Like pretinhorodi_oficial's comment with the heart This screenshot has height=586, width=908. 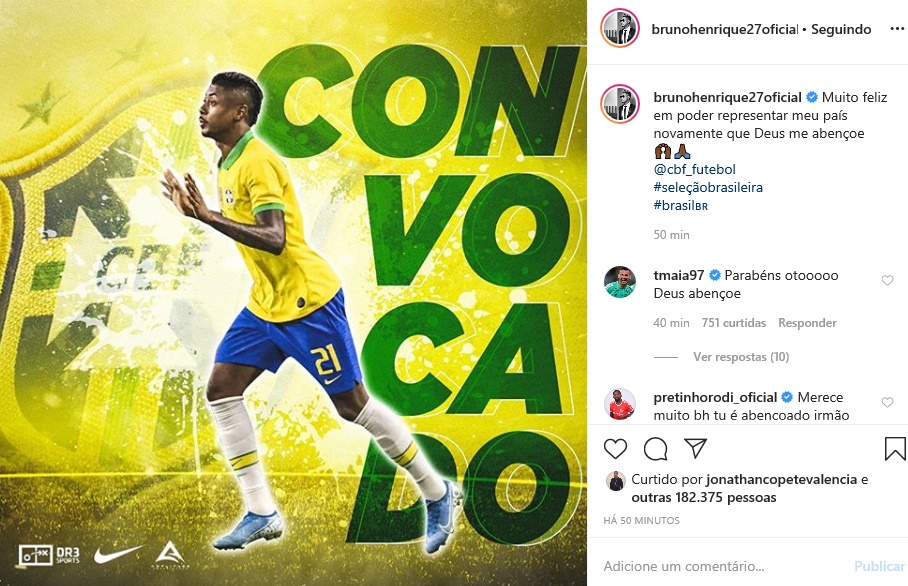[887, 402]
